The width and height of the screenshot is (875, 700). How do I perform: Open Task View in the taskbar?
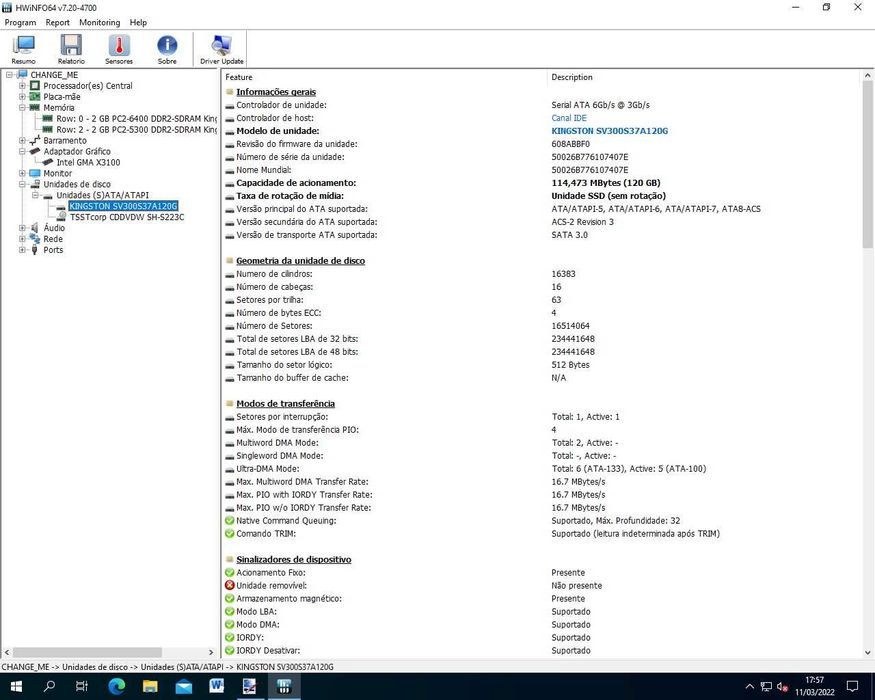(x=81, y=686)
